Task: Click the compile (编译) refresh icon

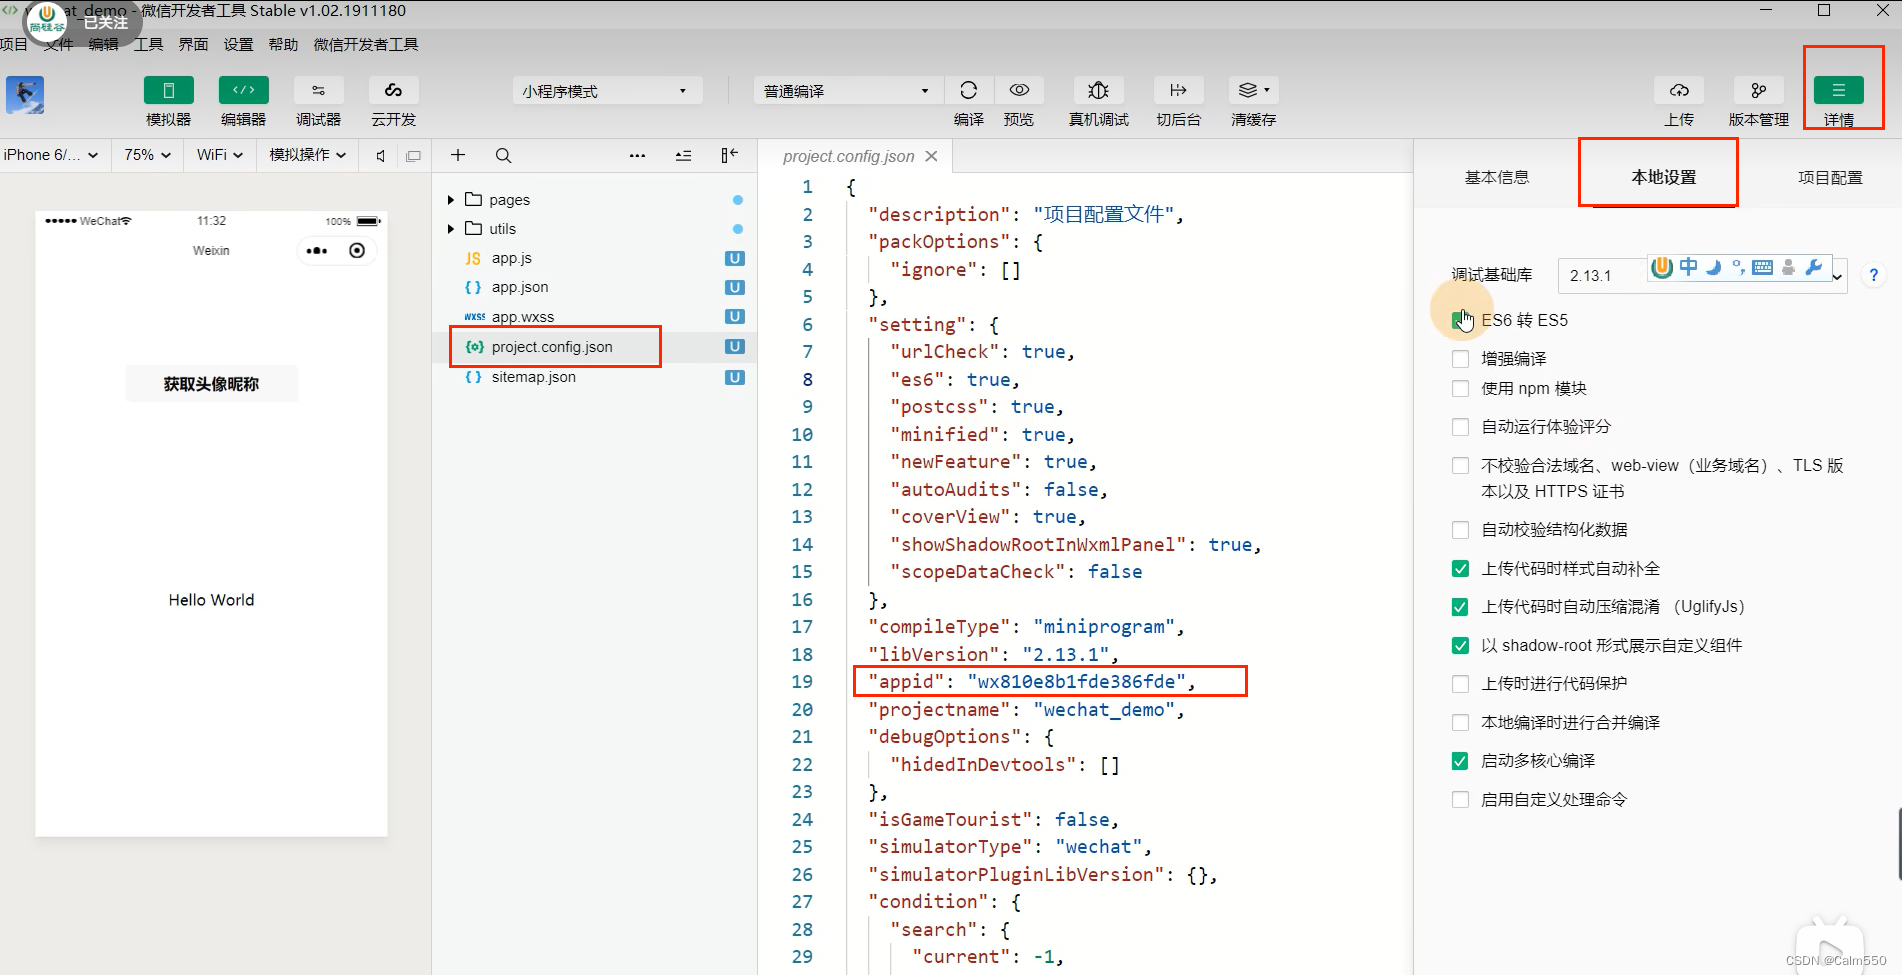Action: (968, 90)
